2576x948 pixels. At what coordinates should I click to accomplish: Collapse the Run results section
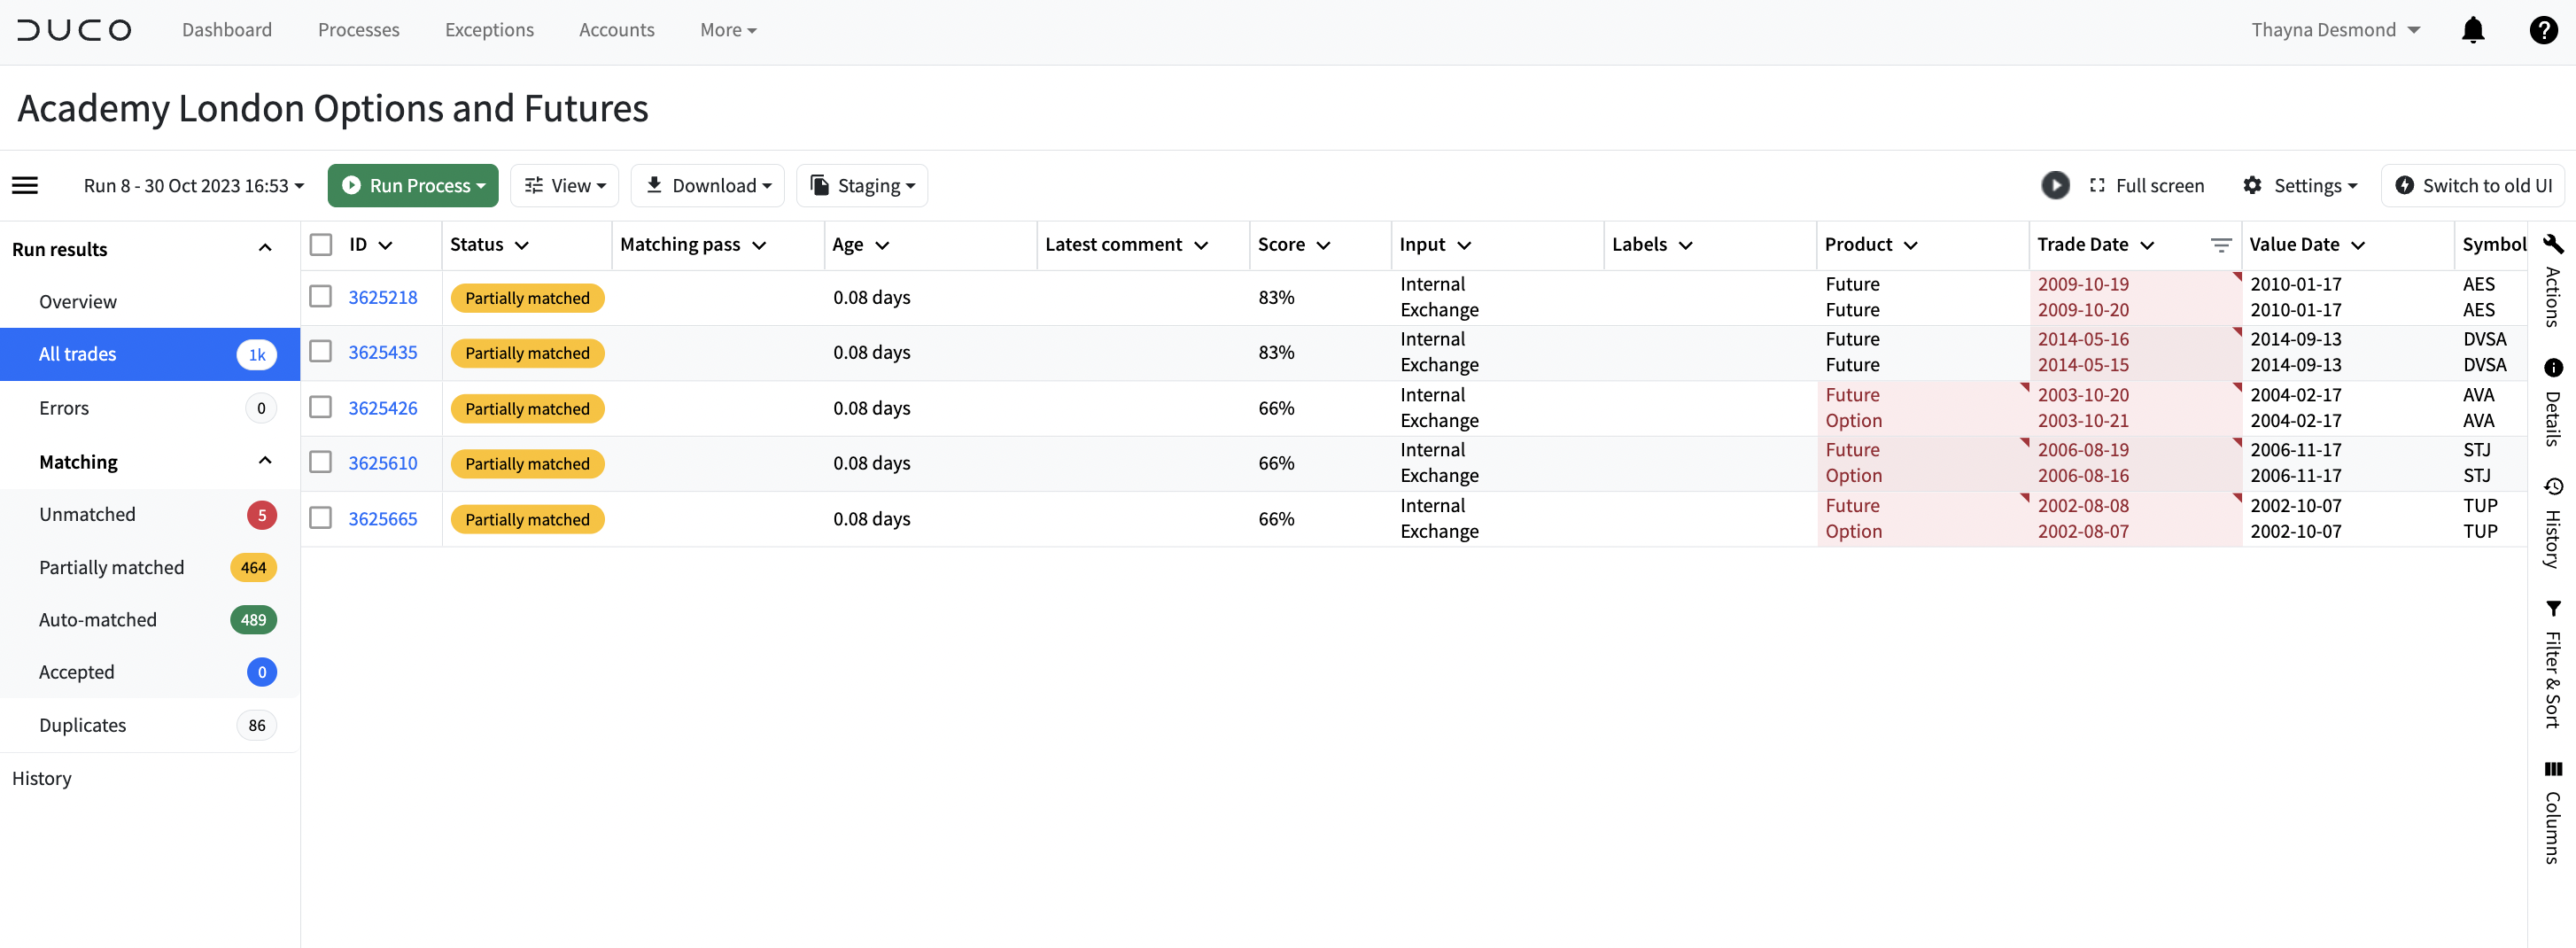tap(265, 248)
